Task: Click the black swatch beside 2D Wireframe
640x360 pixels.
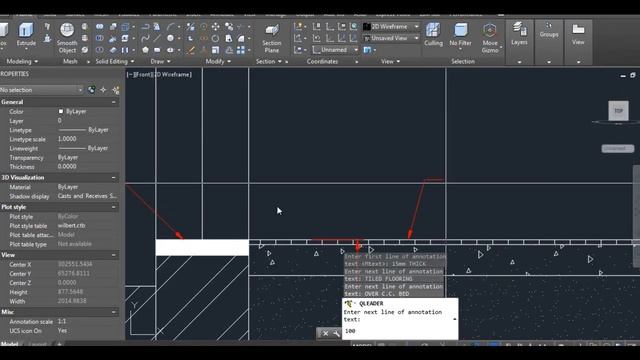Action: click(x=367, y=27)
